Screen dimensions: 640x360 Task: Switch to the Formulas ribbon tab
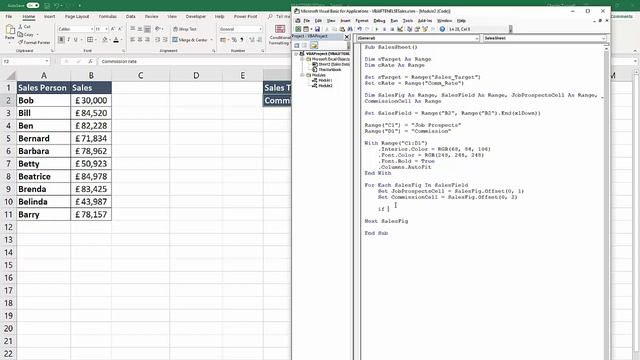pyautogui.click(x=108, y=16)
